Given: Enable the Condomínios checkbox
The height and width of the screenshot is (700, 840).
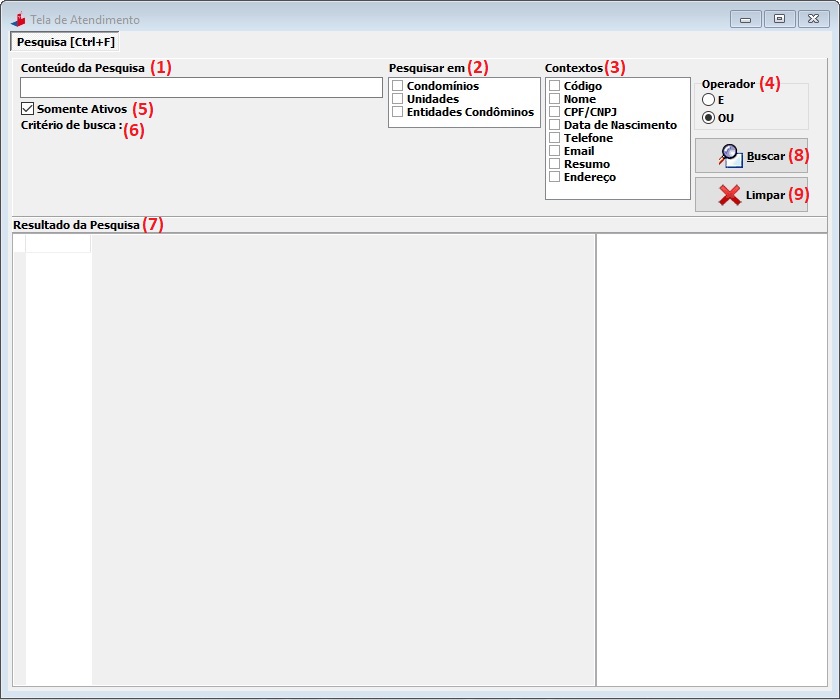Looking at the screenshot, I should click(398, 86).
